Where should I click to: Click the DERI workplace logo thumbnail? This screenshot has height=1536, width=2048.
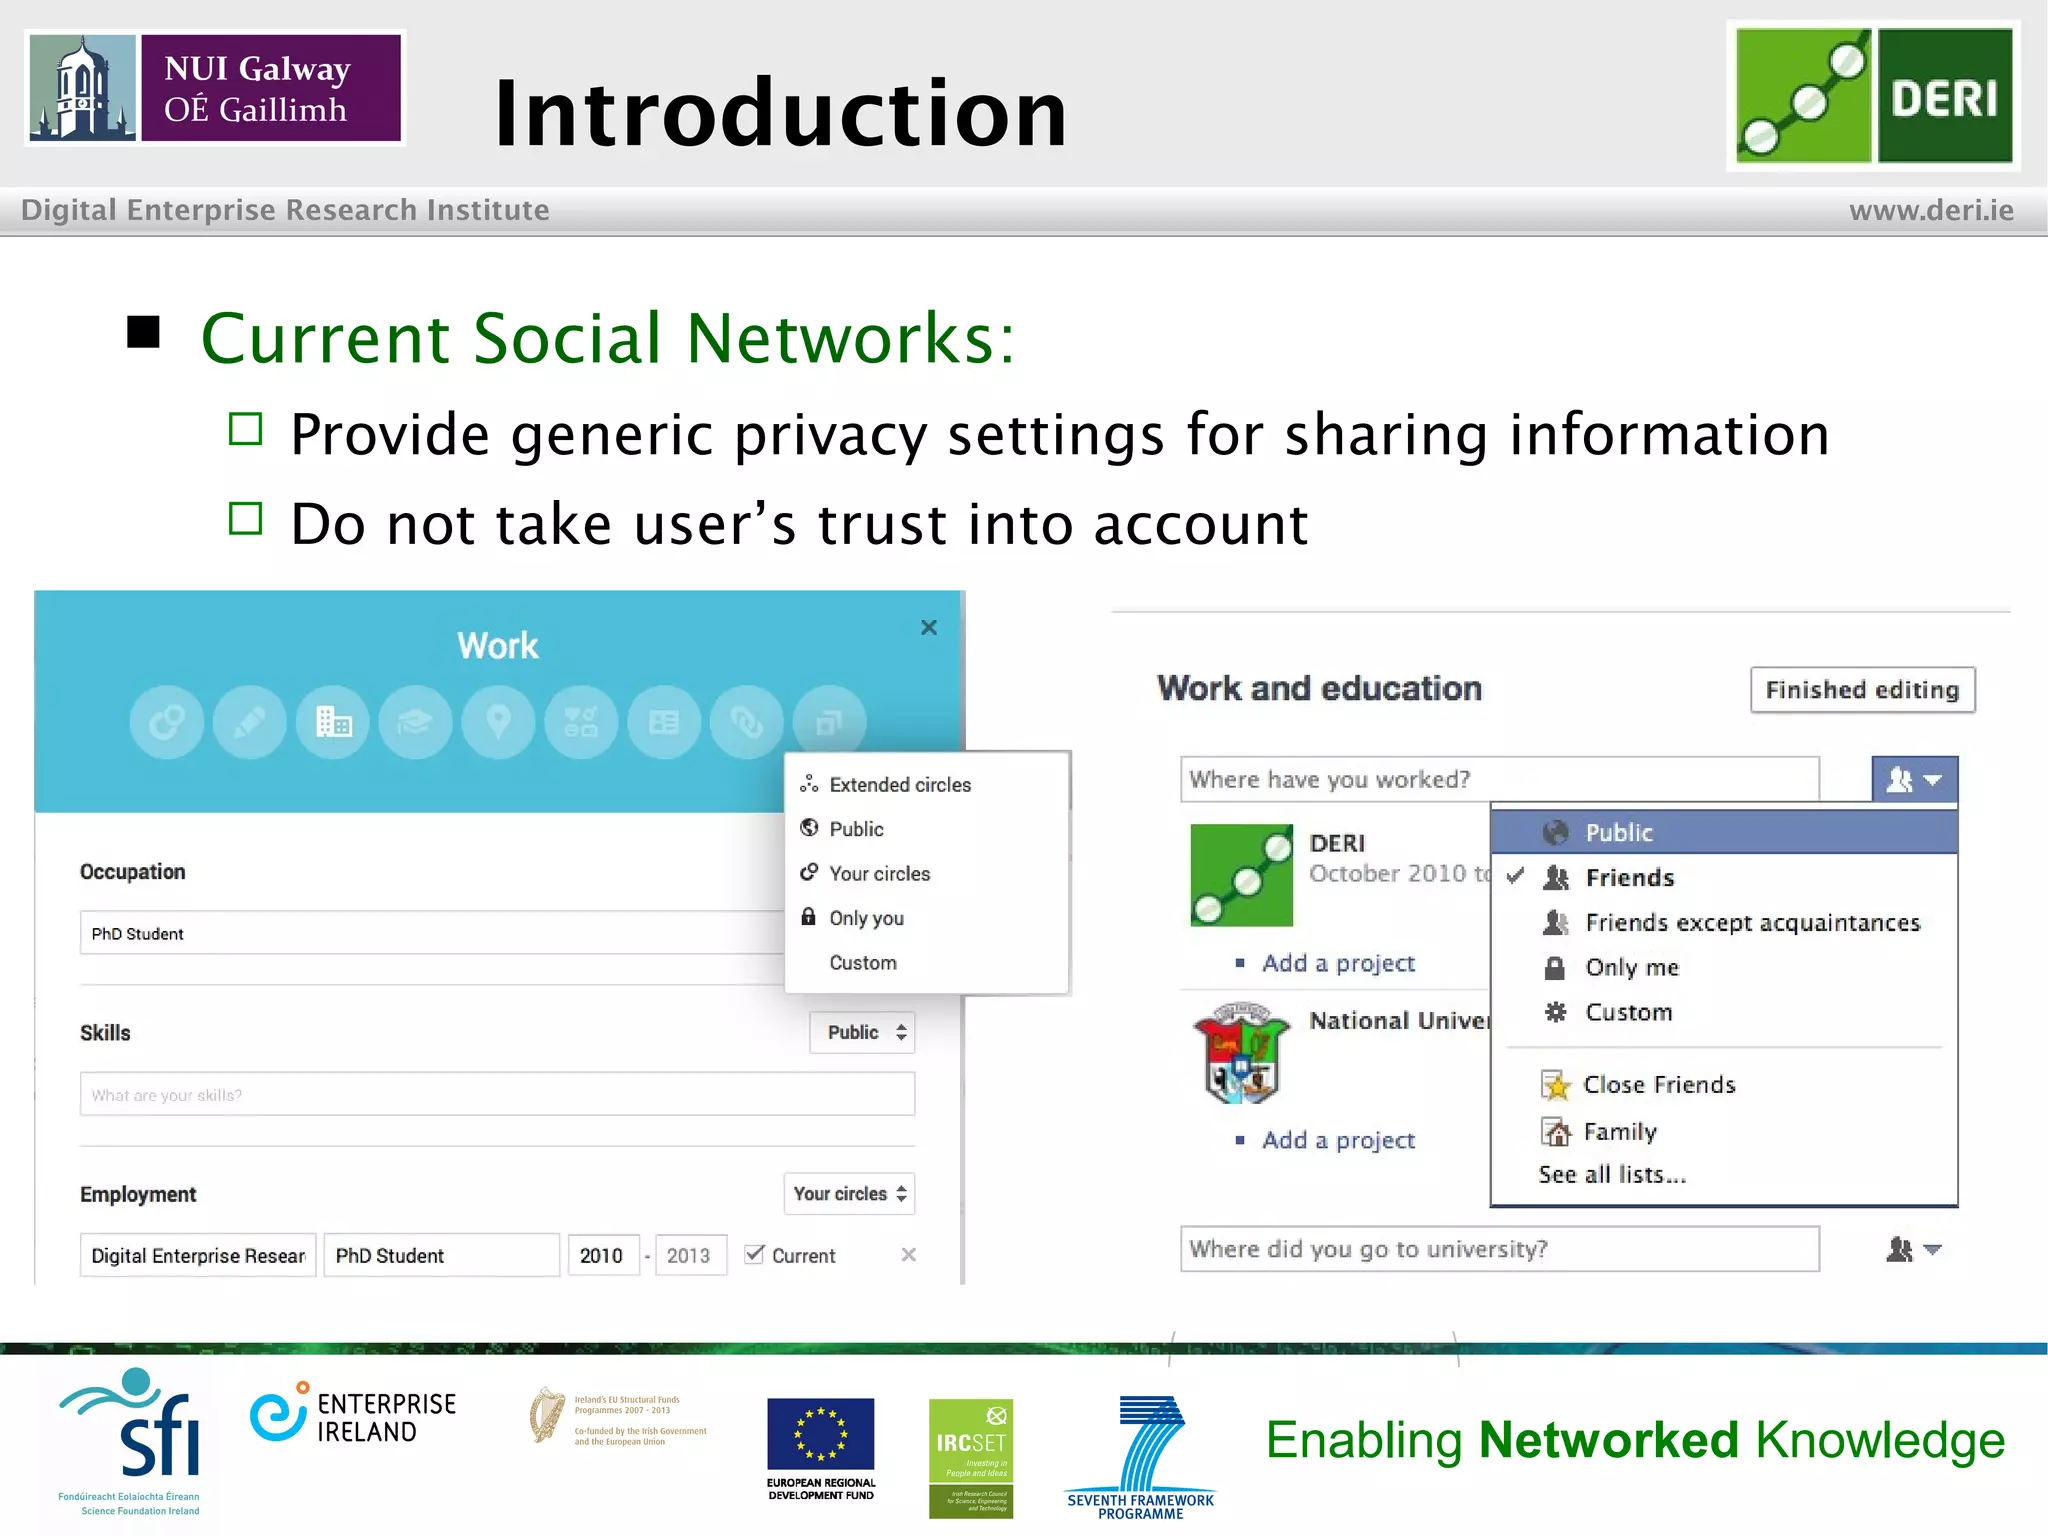point(1242,876)
